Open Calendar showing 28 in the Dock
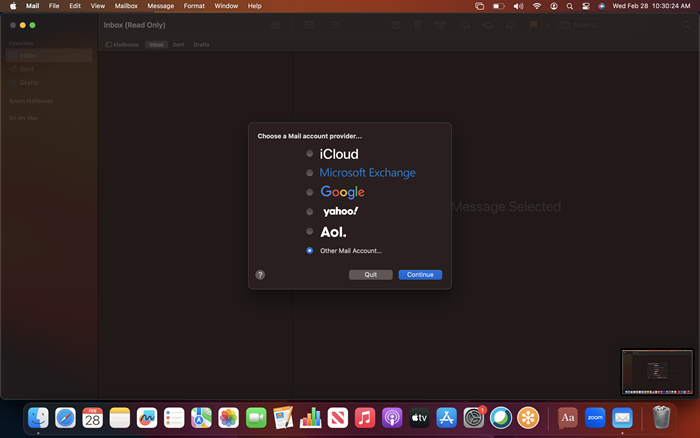 93,418
